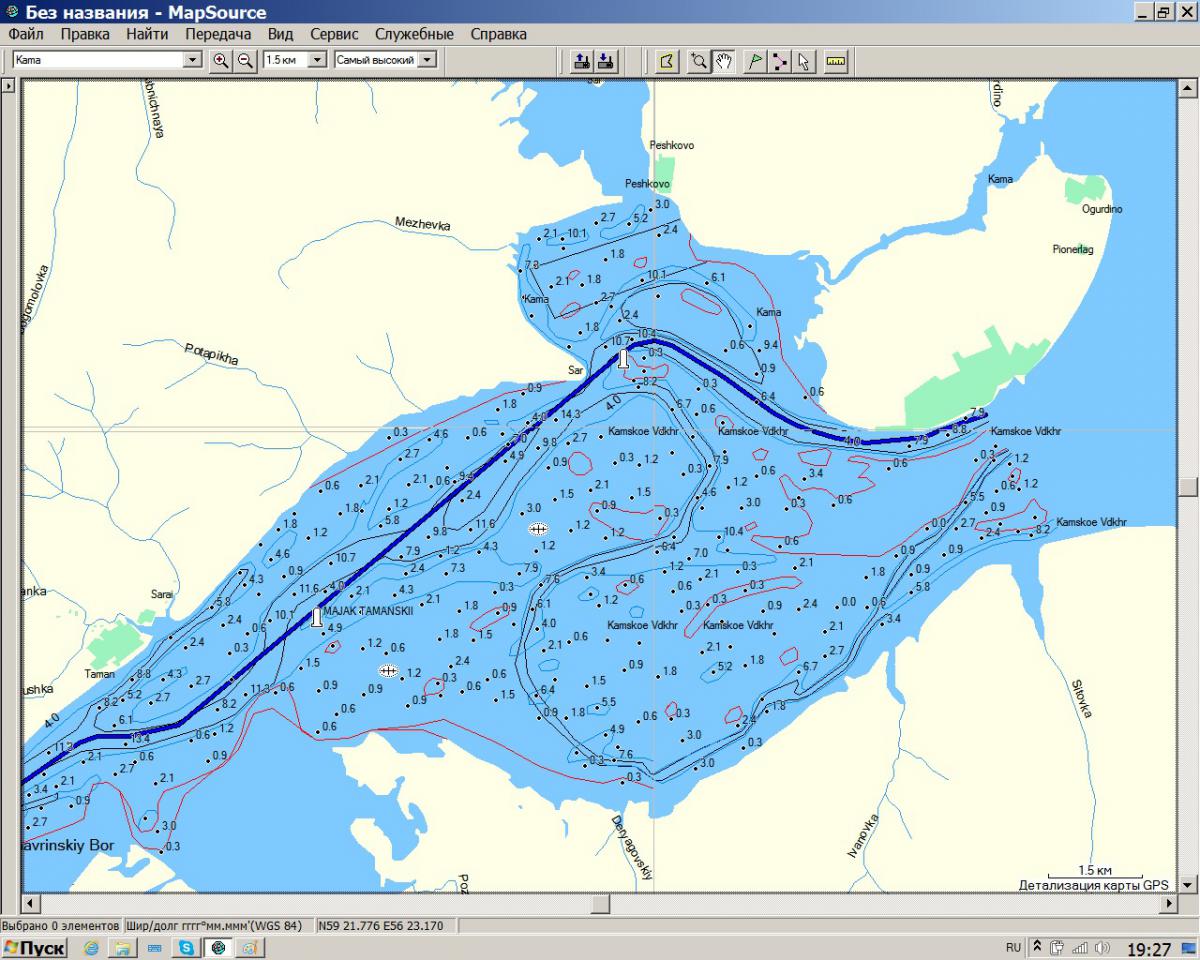Viewport: 1200px width, 960px height.
Task: Toggle the arrow selection tool
Action: pyautogui.click(x=804, y=61)
